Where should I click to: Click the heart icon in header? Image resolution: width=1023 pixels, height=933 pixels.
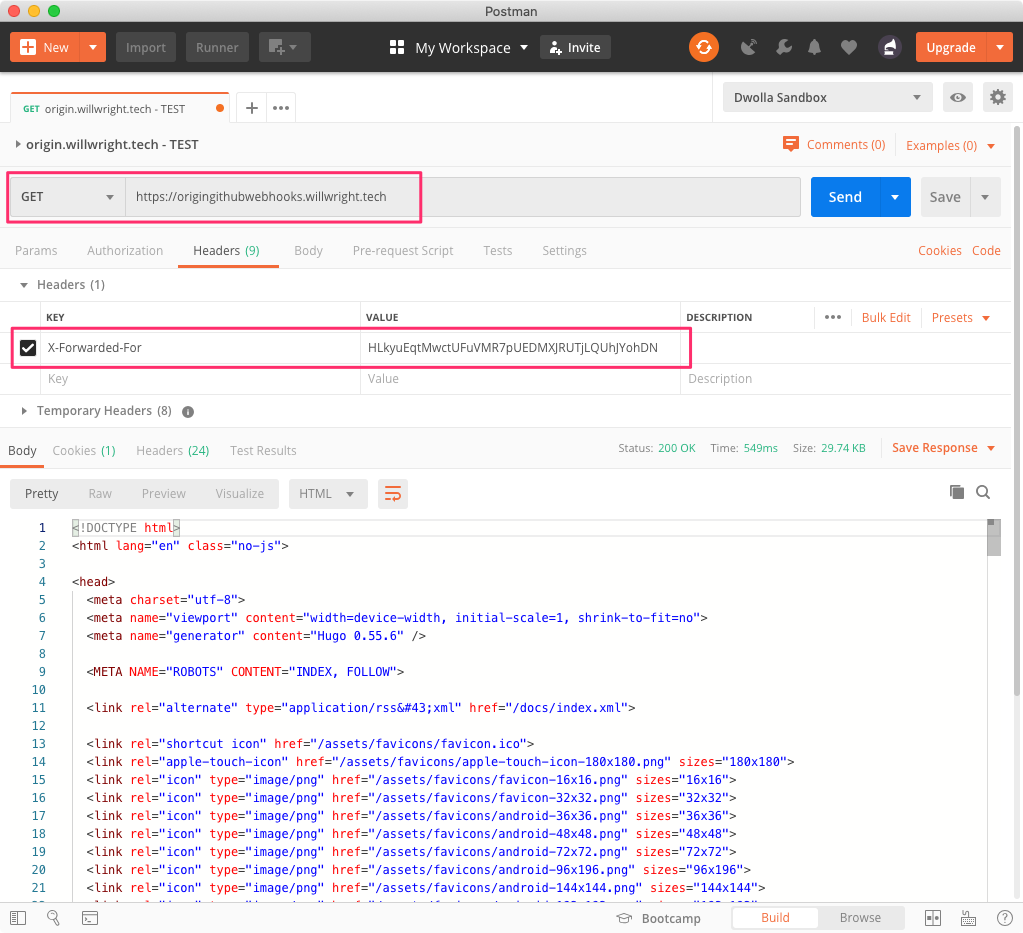[848, 48]
